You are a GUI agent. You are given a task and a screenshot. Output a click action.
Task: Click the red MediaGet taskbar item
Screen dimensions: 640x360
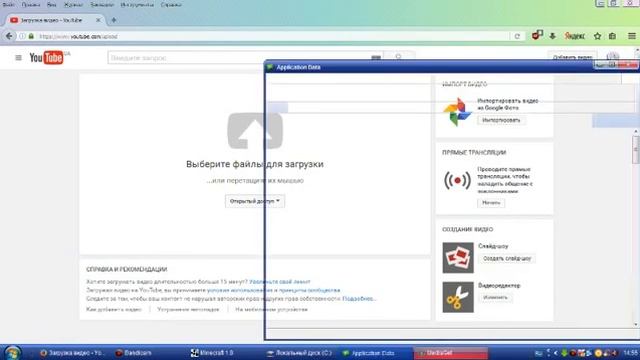[x=451, y=353]
